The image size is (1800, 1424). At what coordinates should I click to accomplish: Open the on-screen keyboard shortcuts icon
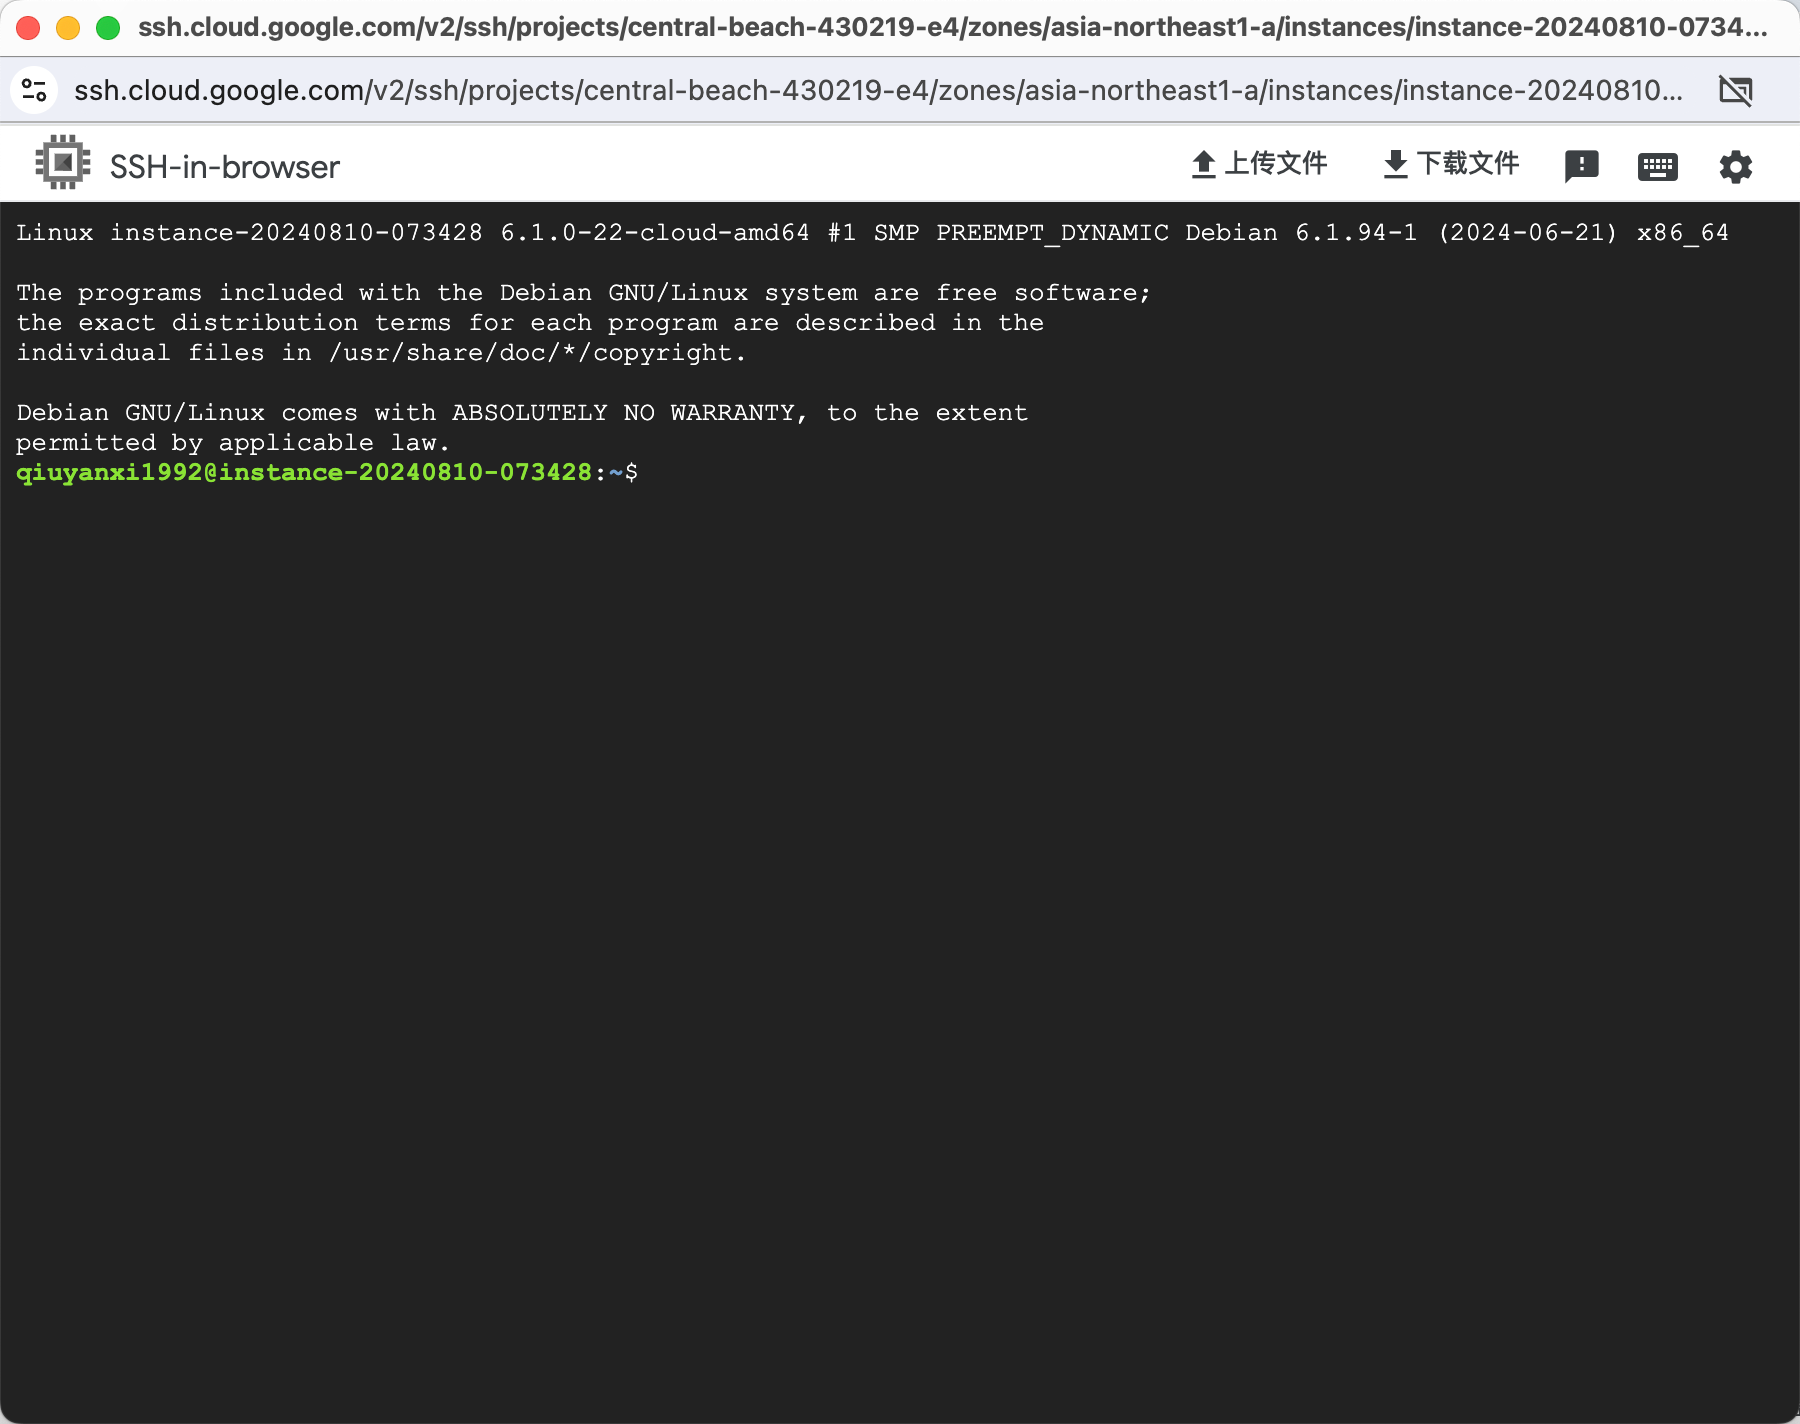pyautogui.click(x=1657, y=166)
